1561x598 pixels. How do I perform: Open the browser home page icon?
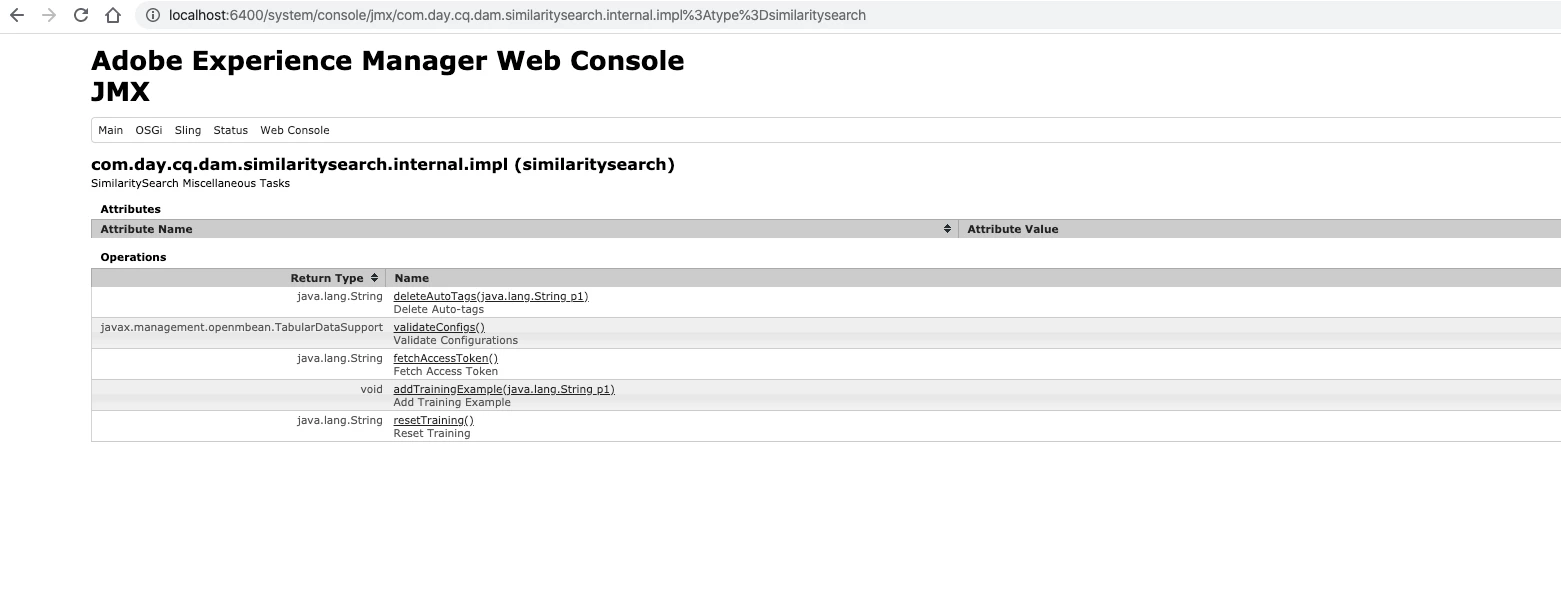tap(113, 15)
